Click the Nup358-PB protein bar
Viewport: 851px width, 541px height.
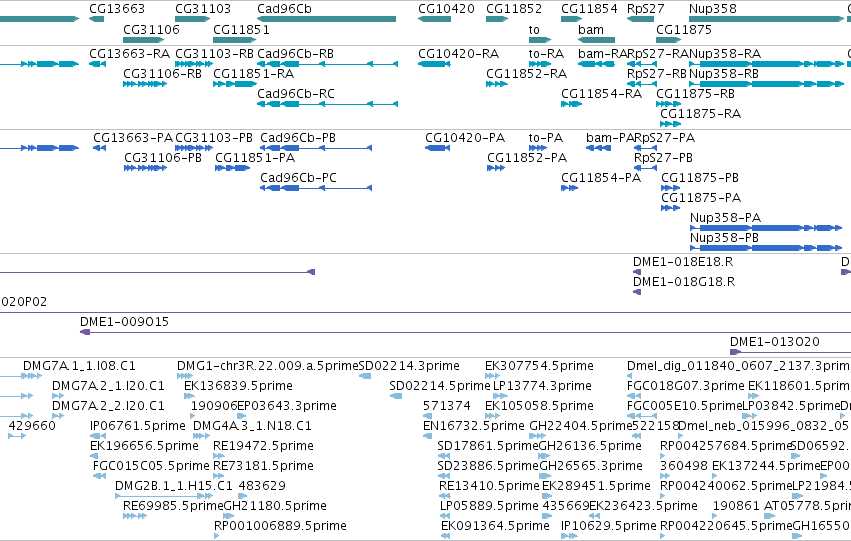(x=765, y=248)
